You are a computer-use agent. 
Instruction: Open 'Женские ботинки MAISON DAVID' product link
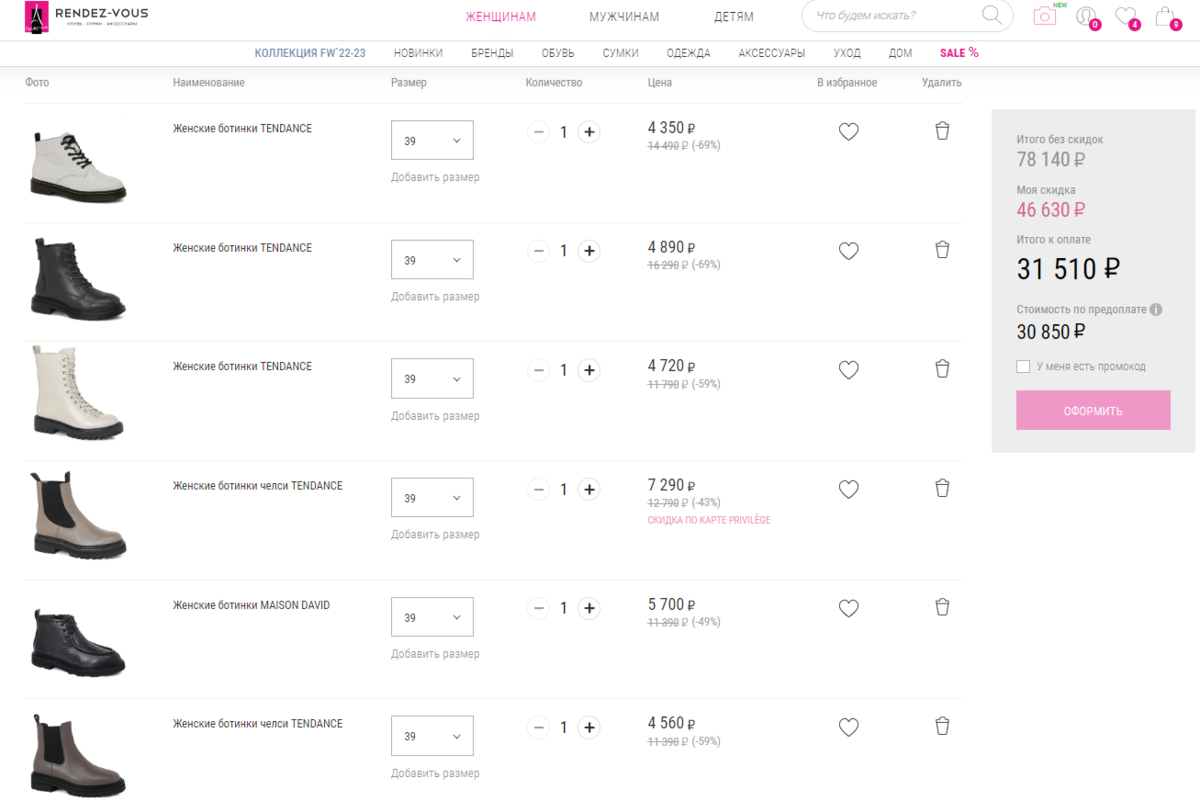point(251,605)
